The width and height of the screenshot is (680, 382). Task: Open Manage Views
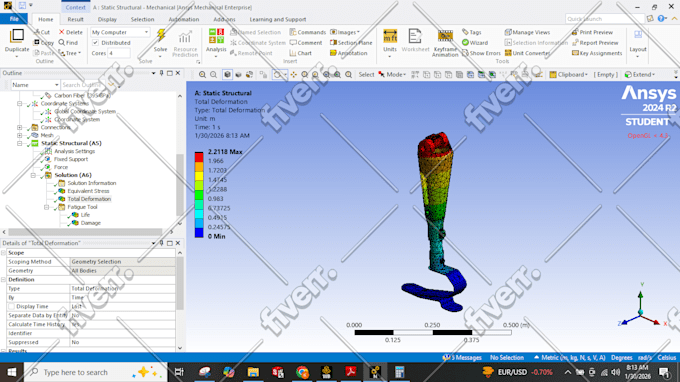click(x=527, y=32)
